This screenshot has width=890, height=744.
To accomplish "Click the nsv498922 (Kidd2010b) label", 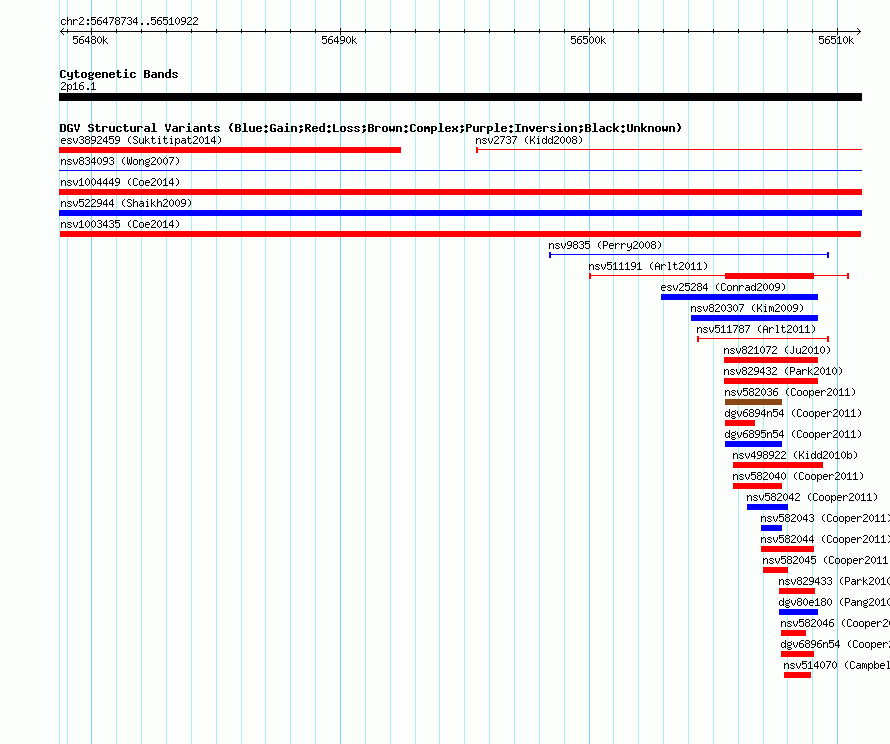I will [795, 455].
